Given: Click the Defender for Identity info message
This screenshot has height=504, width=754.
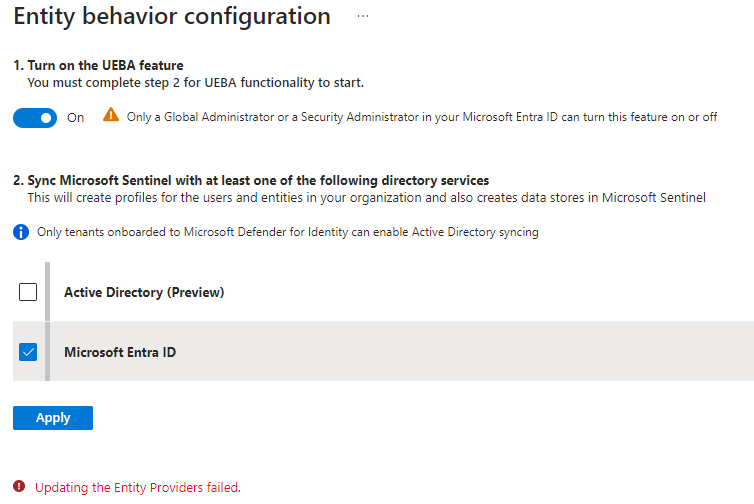Looking at the screenshot, I should point(288,232).
